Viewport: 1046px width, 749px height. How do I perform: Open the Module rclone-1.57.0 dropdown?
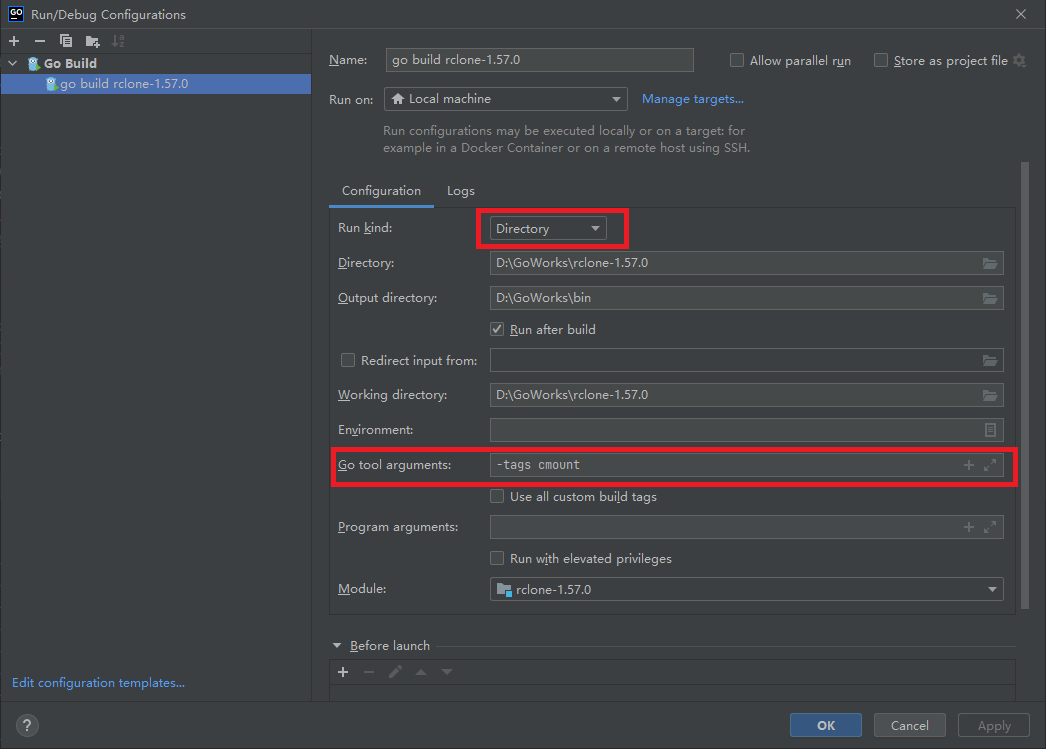tap(746, 590)
